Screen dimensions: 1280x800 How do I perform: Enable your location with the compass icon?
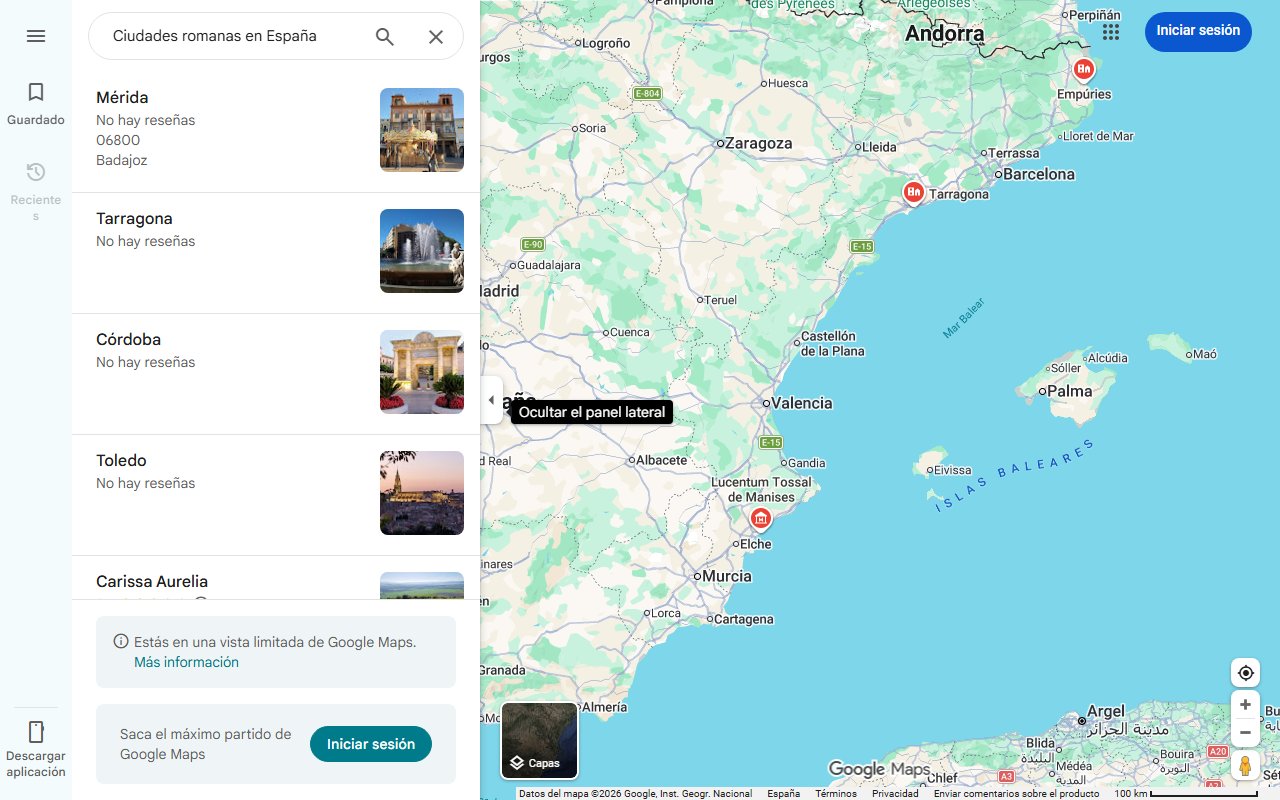[1245, 672]
